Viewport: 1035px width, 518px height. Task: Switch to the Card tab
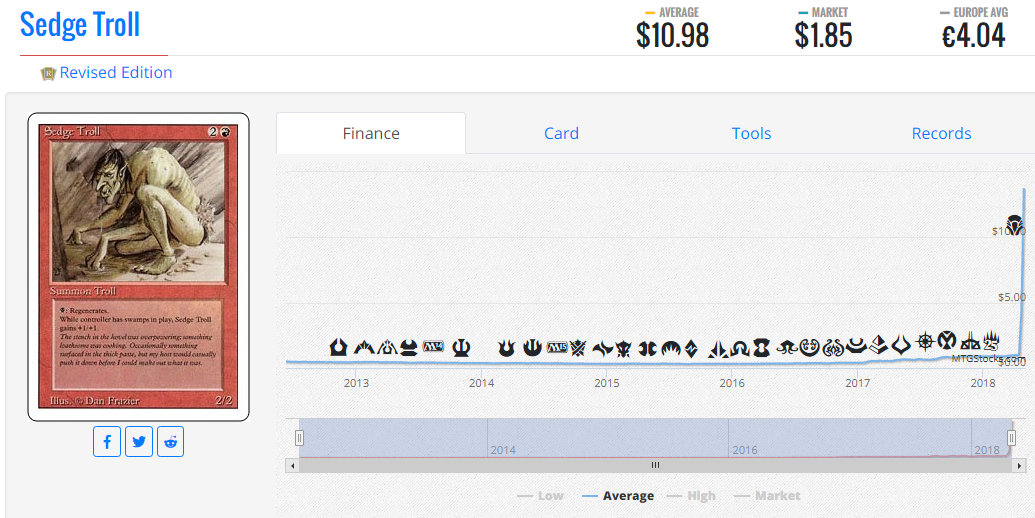click(x=561, y=133)
